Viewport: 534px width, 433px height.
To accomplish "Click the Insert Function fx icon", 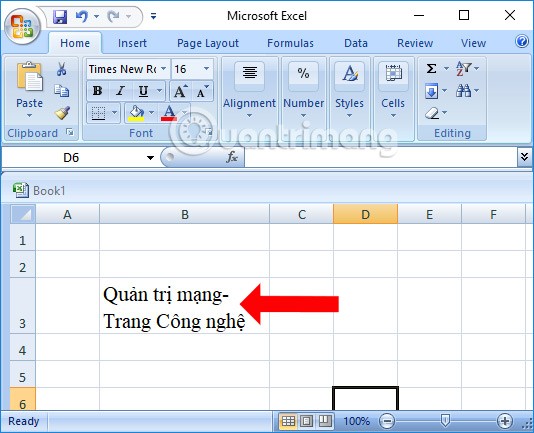I will click(x=232, y=157).
